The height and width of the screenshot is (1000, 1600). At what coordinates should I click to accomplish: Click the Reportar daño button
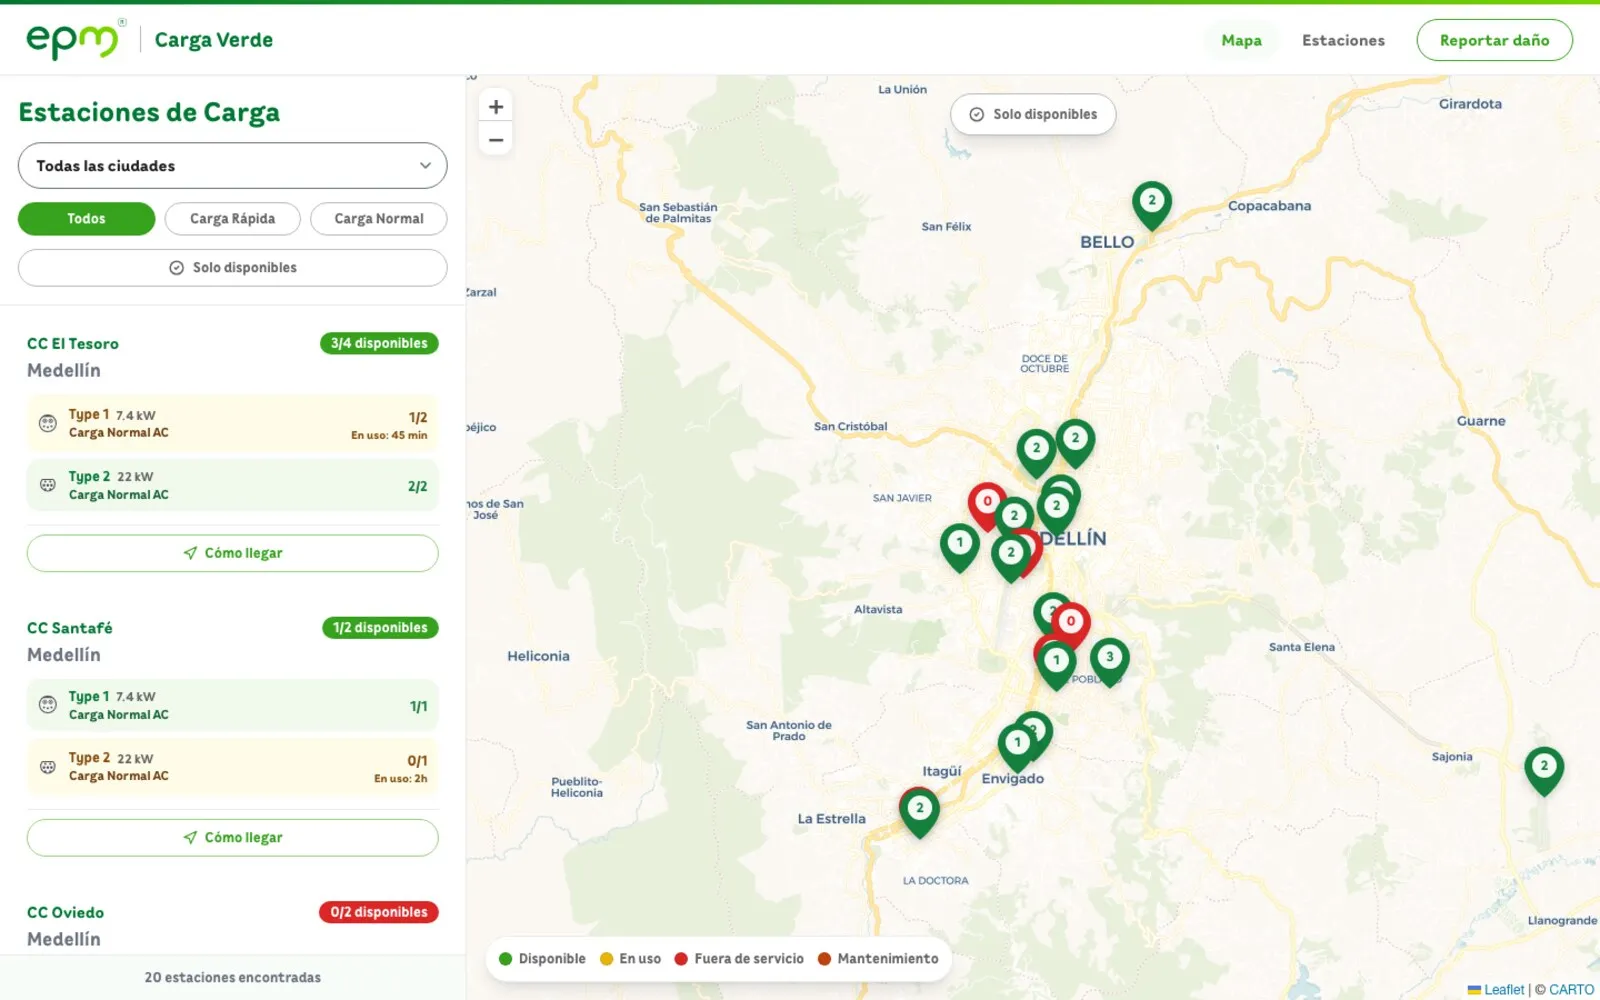point(1494,40)
